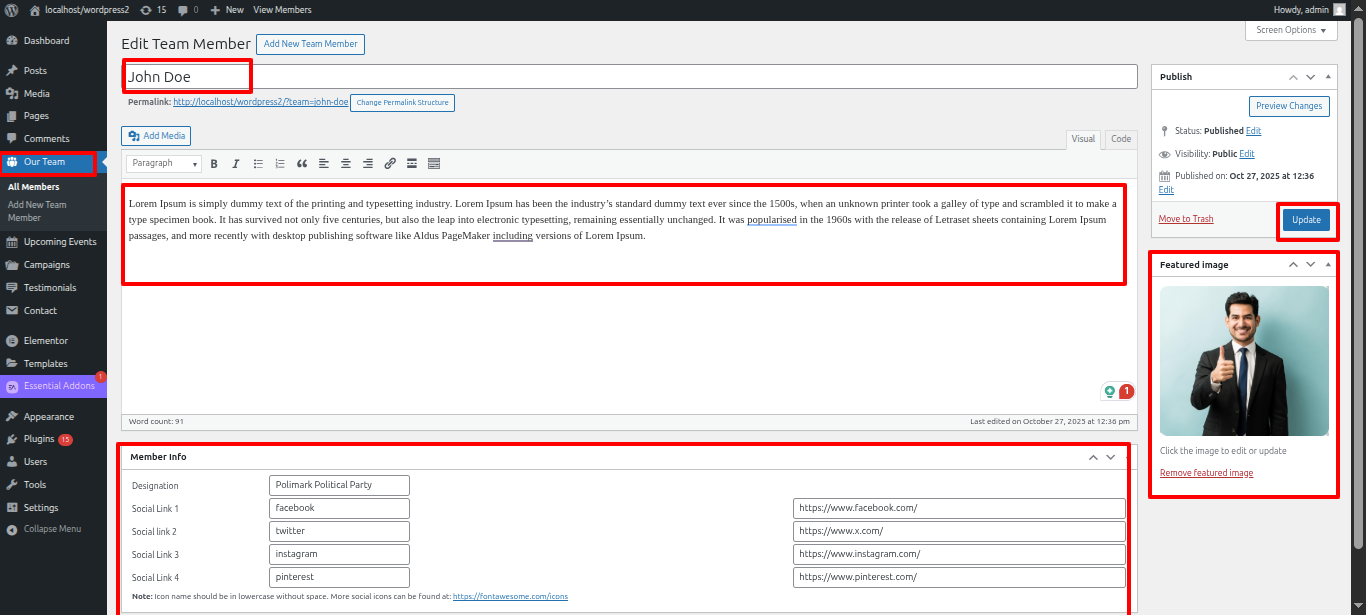This screenshot has width=1366, height=615.
Task: Click the featured image thumbnail
Action: (x=1243, y=361)
